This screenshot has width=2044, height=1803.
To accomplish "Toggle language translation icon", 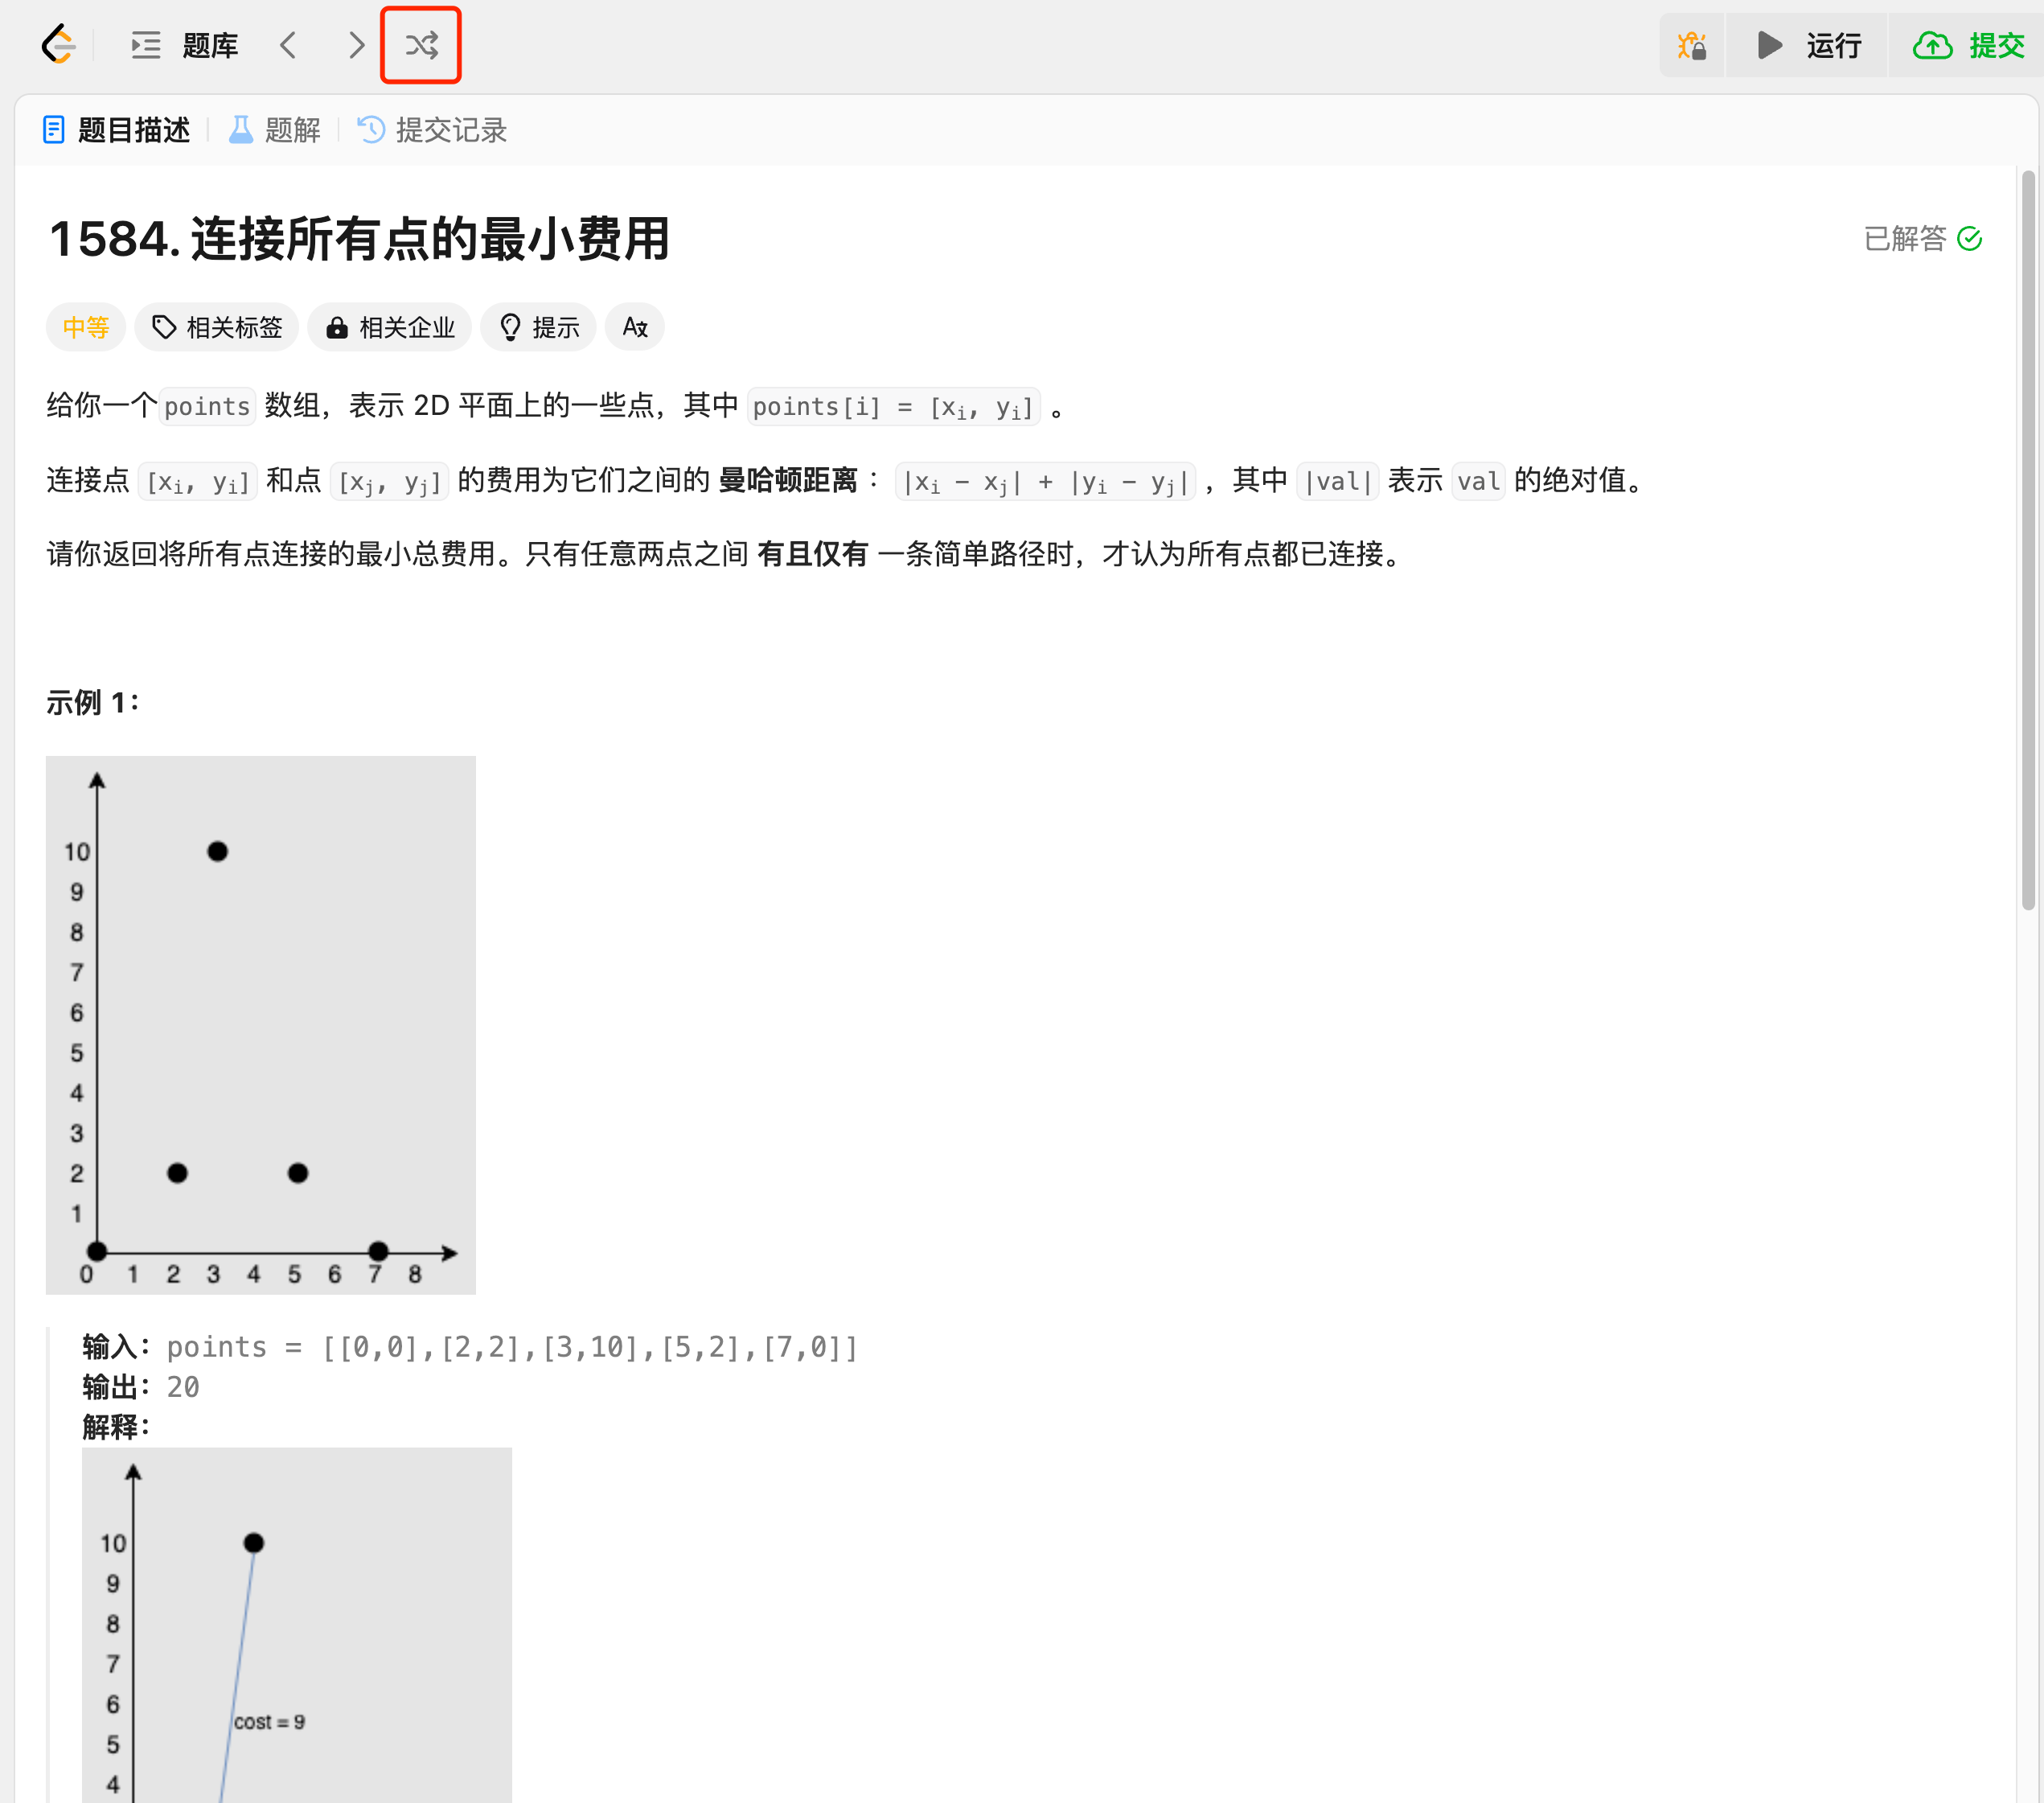I will [635, 327].
